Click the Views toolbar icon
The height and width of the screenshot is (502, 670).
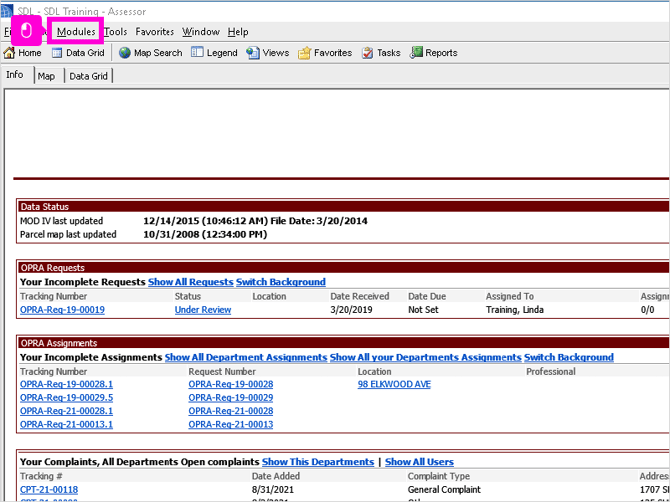pyautogui.click(x=253, y=53)
